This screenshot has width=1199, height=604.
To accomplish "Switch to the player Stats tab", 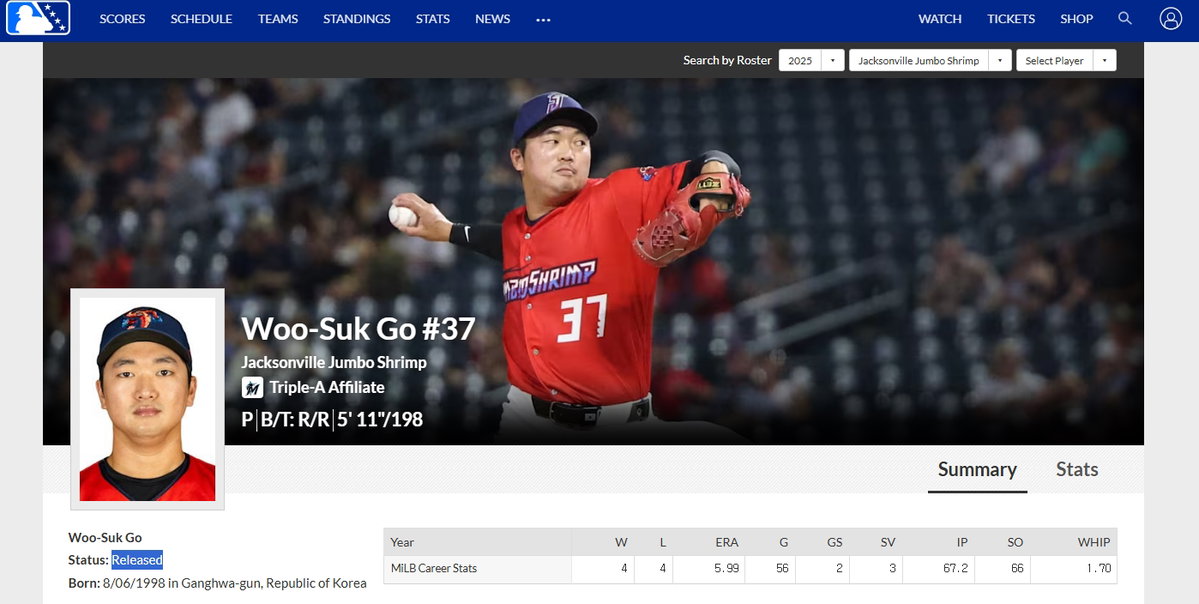I will [x=1077, y=469].
